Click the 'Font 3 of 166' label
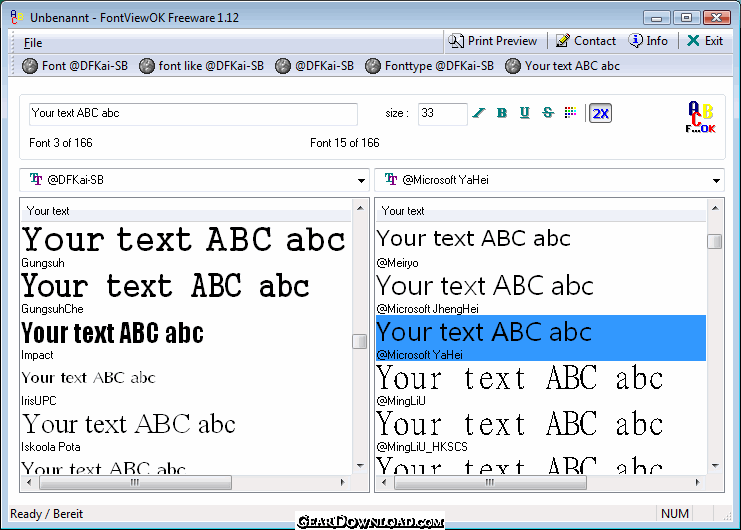Screen dimensions: 741x530 coord(61,143)
